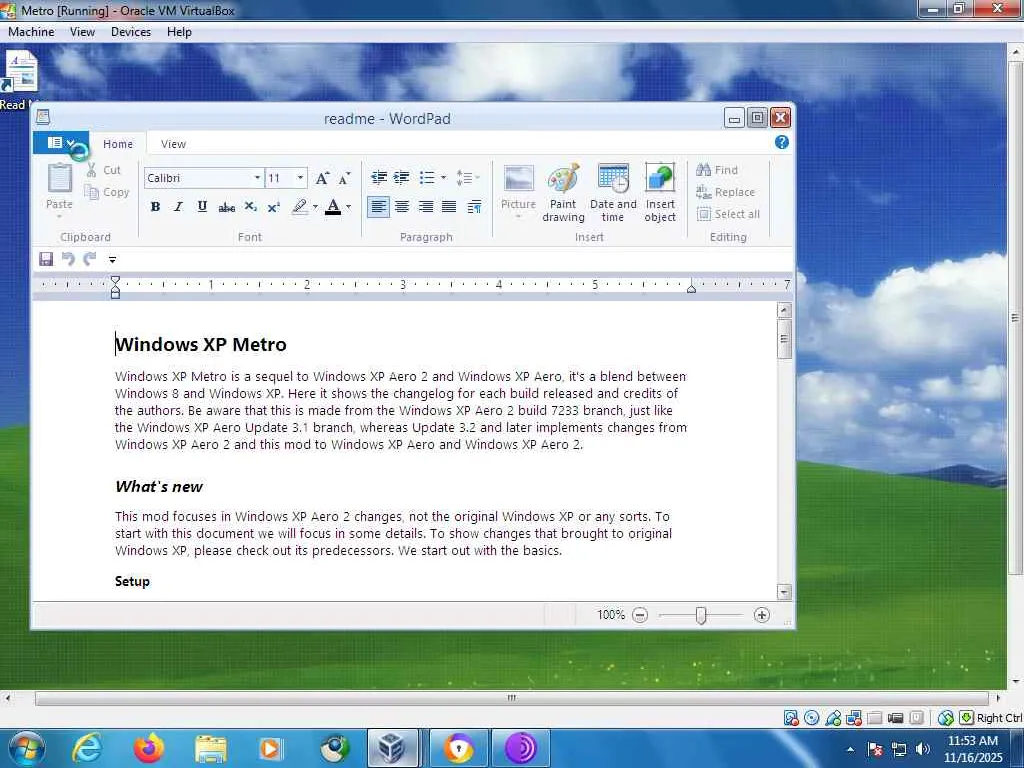
Task: Click Find in the Editing group
Action: (x=717, y=170)
